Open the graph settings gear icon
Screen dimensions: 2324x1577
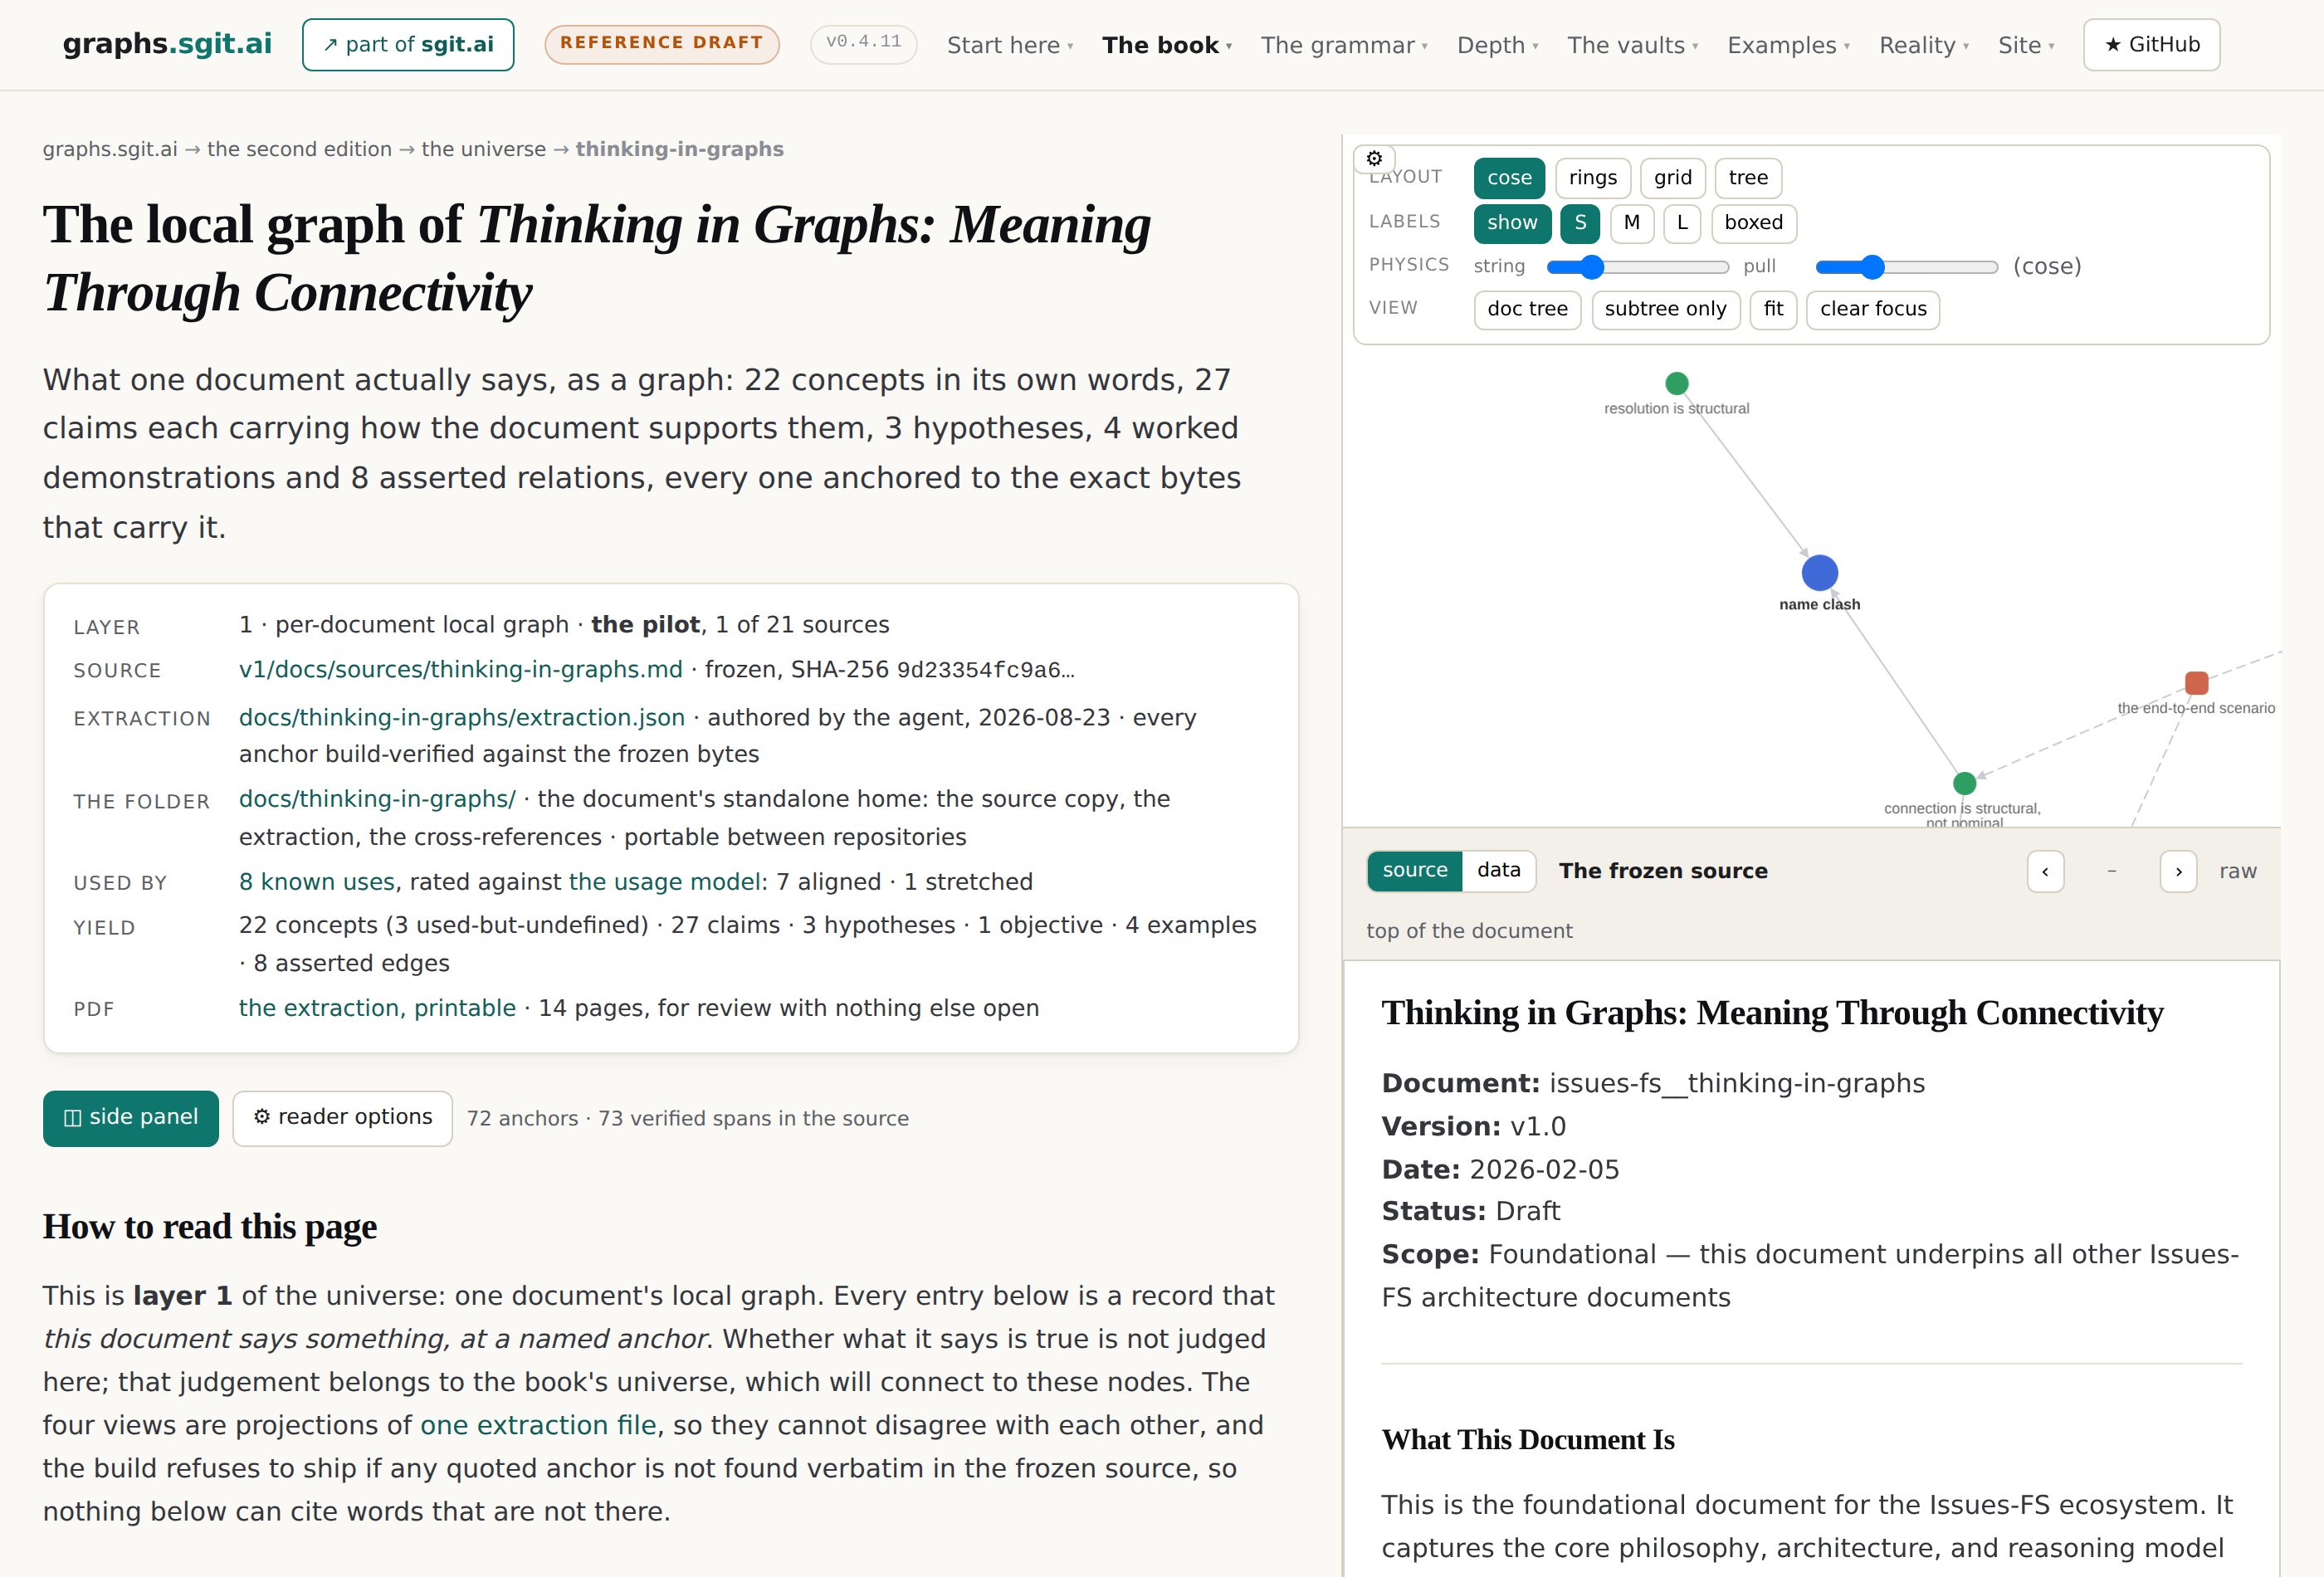pyautogui.click(x=1374, y=158)
